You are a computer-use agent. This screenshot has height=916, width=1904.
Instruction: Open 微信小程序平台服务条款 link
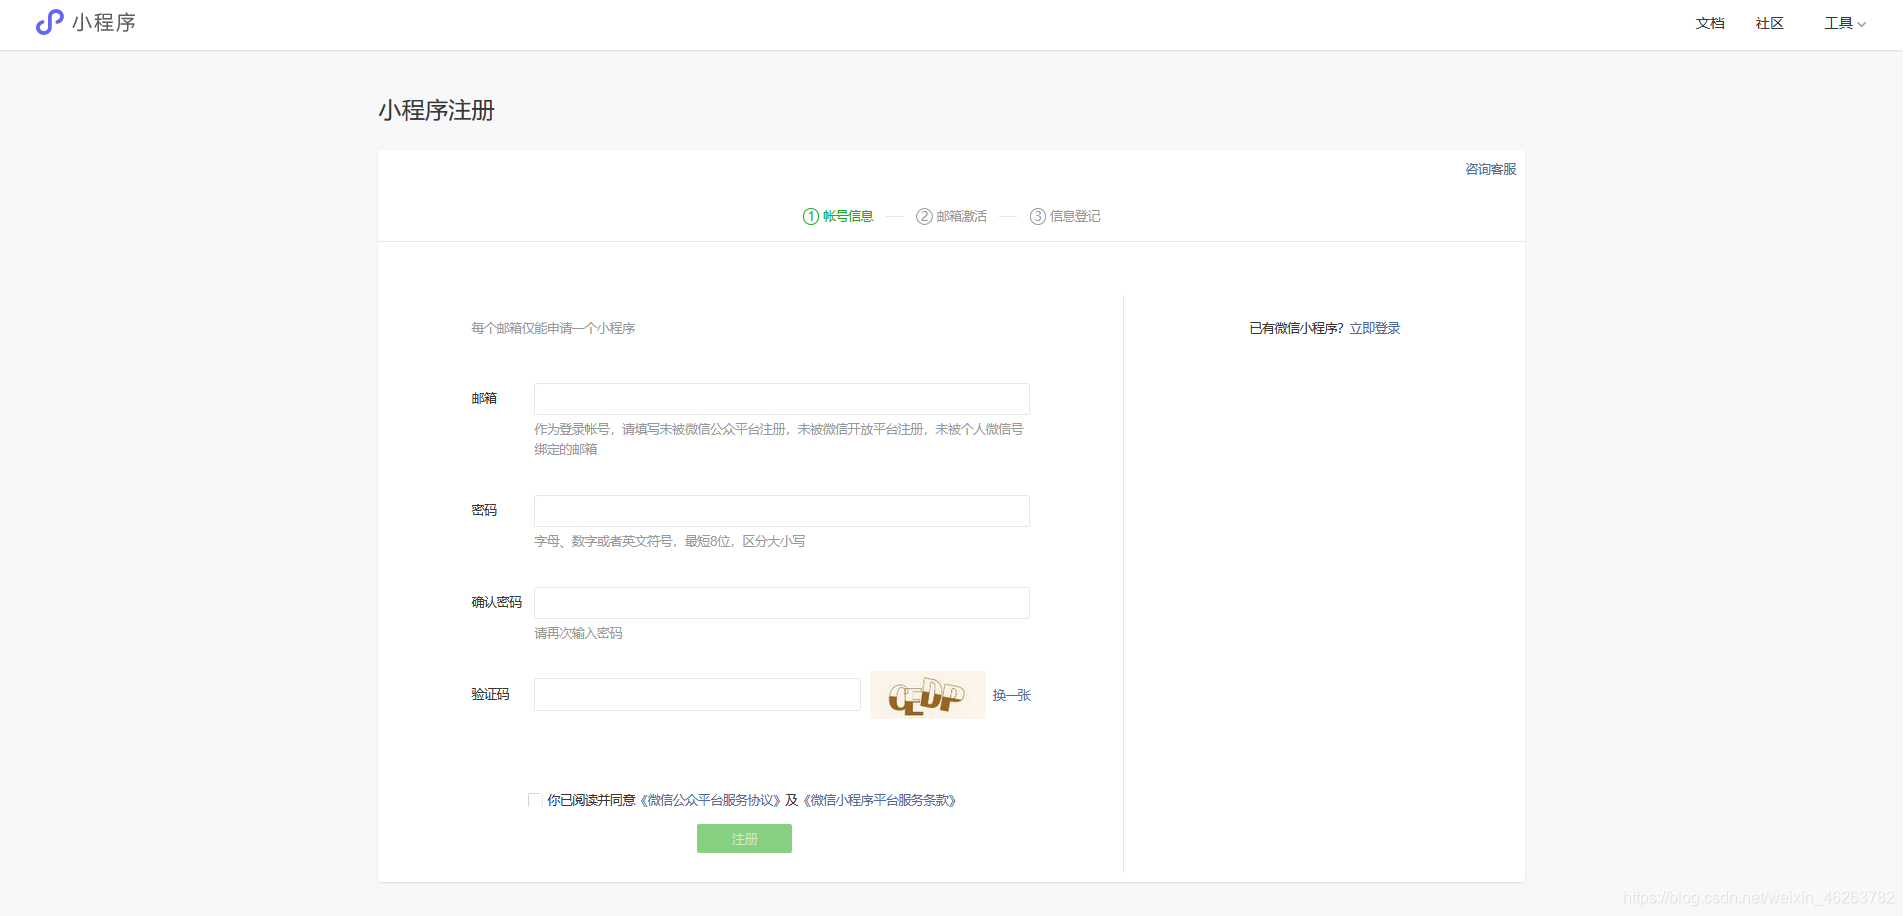(880, 800)
